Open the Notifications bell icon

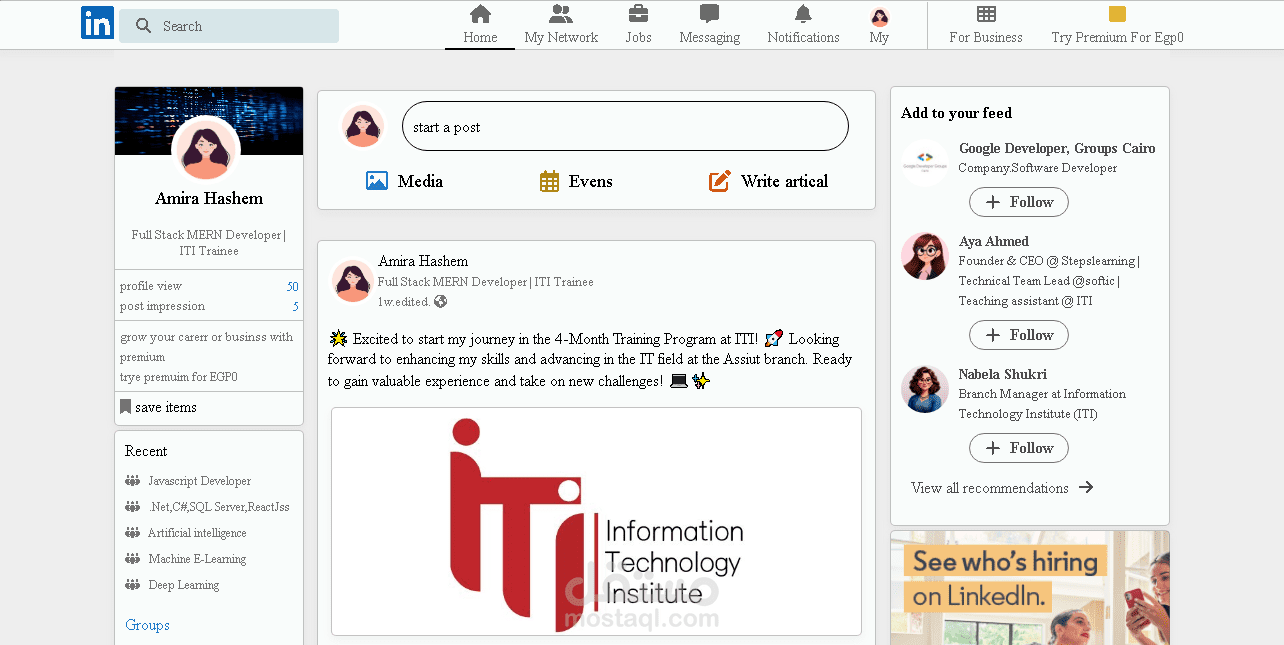(803, 14)
